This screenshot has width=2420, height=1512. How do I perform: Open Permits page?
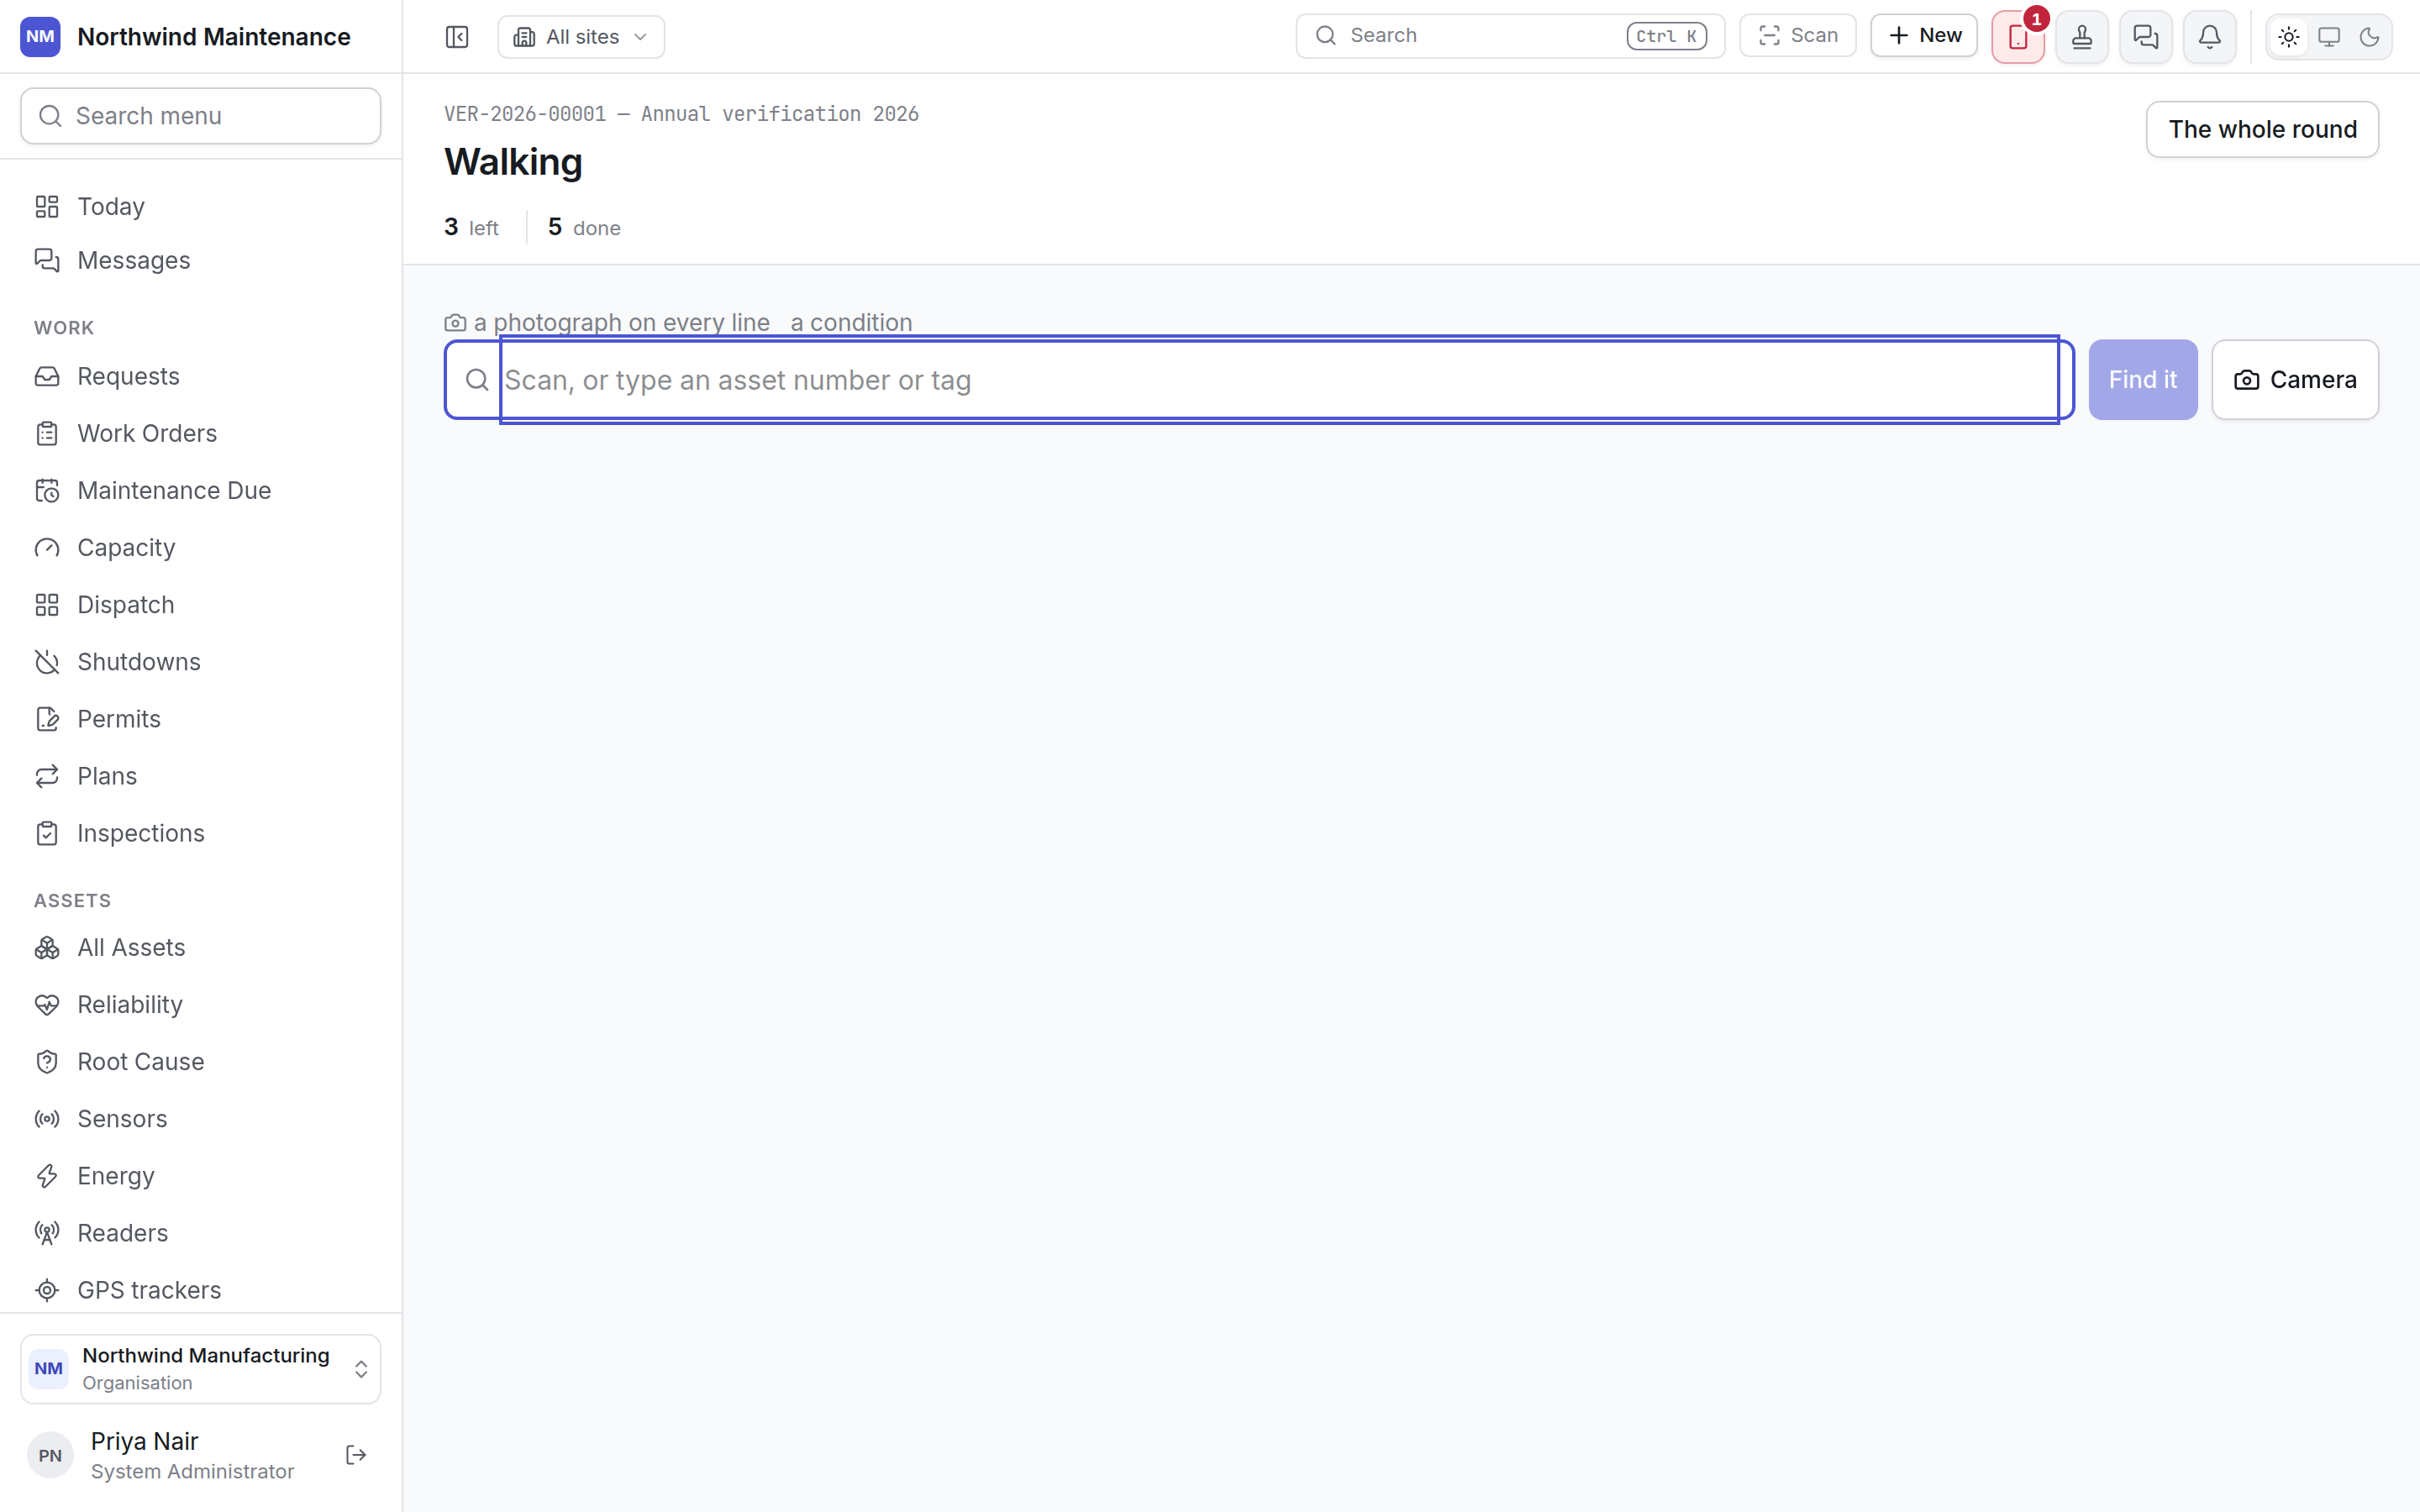201,719
